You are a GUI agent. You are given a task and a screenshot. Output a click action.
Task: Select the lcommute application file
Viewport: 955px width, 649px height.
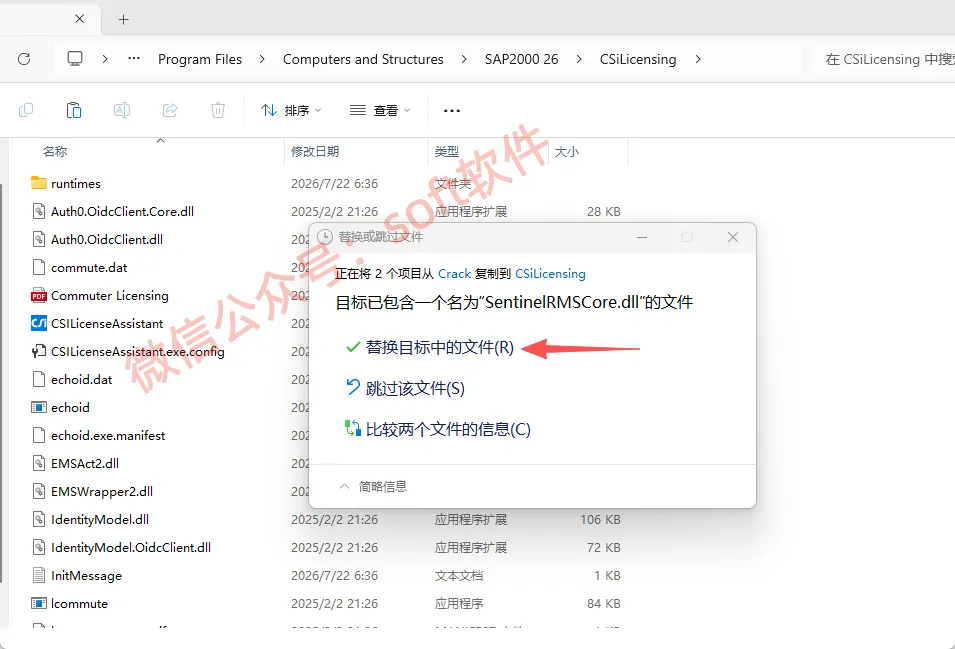coord(79,603)
